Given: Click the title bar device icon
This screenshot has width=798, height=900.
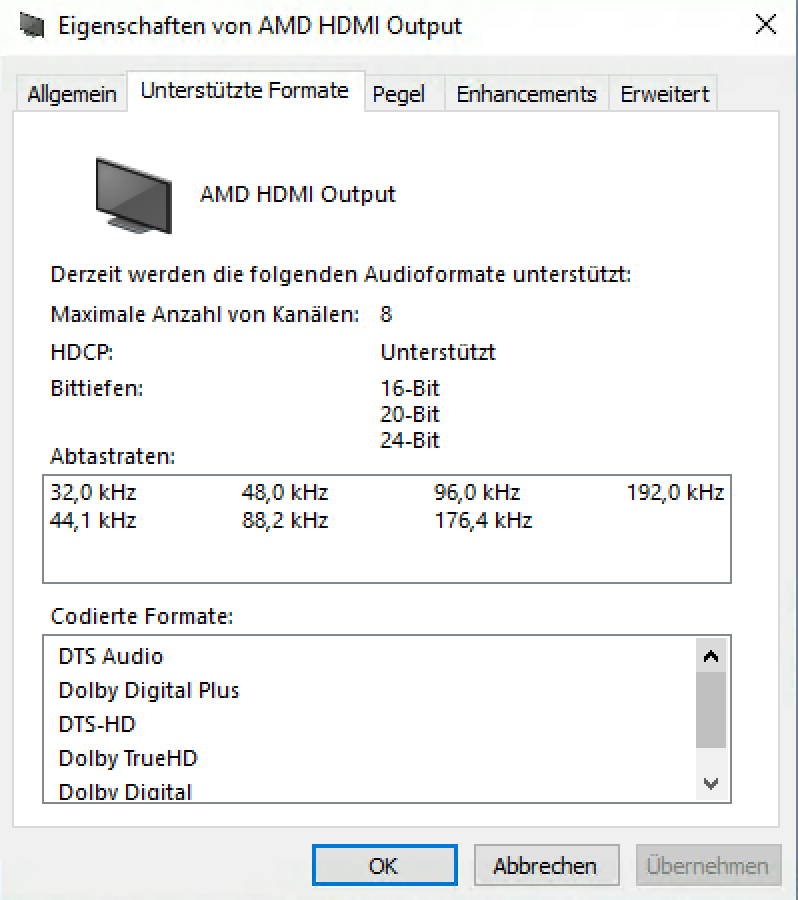Looking at the screenshot, I should (32, 26).
